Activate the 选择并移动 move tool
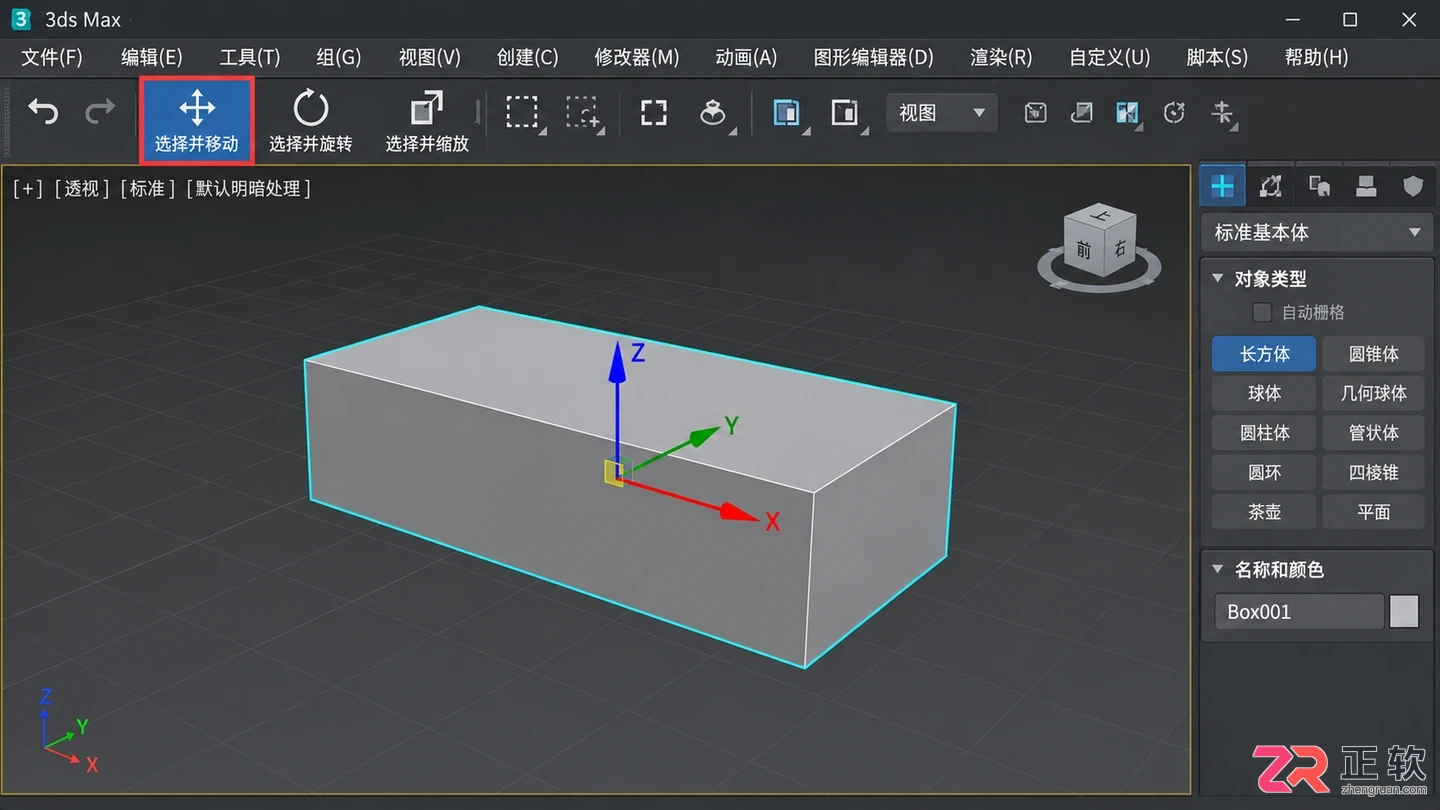 click(196, 120)
